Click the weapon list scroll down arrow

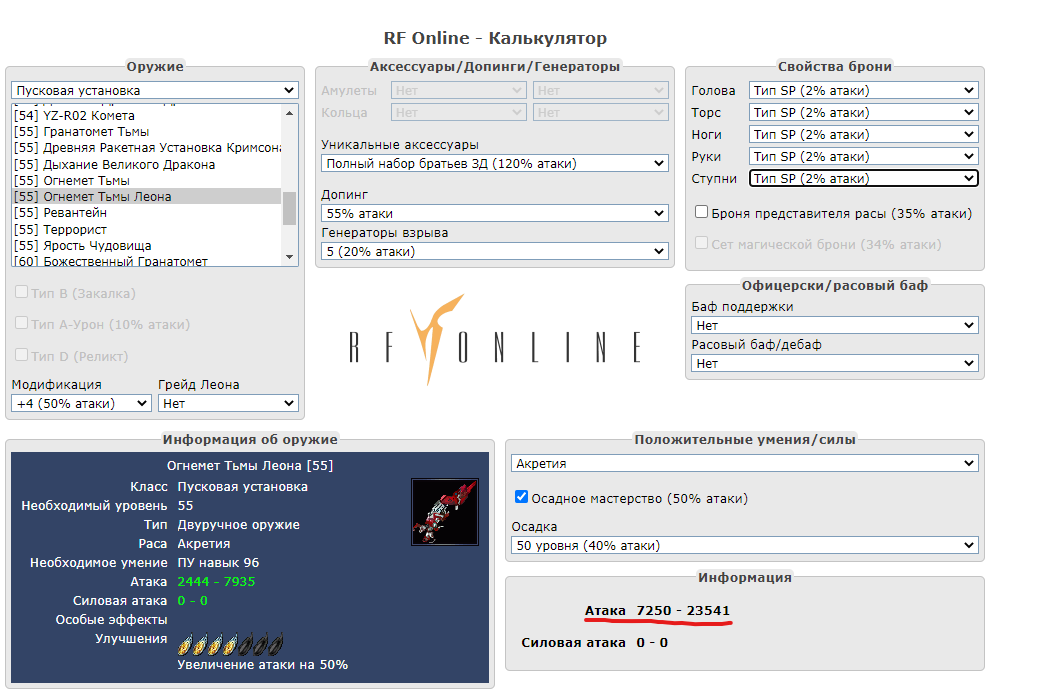tap(290, 257)
